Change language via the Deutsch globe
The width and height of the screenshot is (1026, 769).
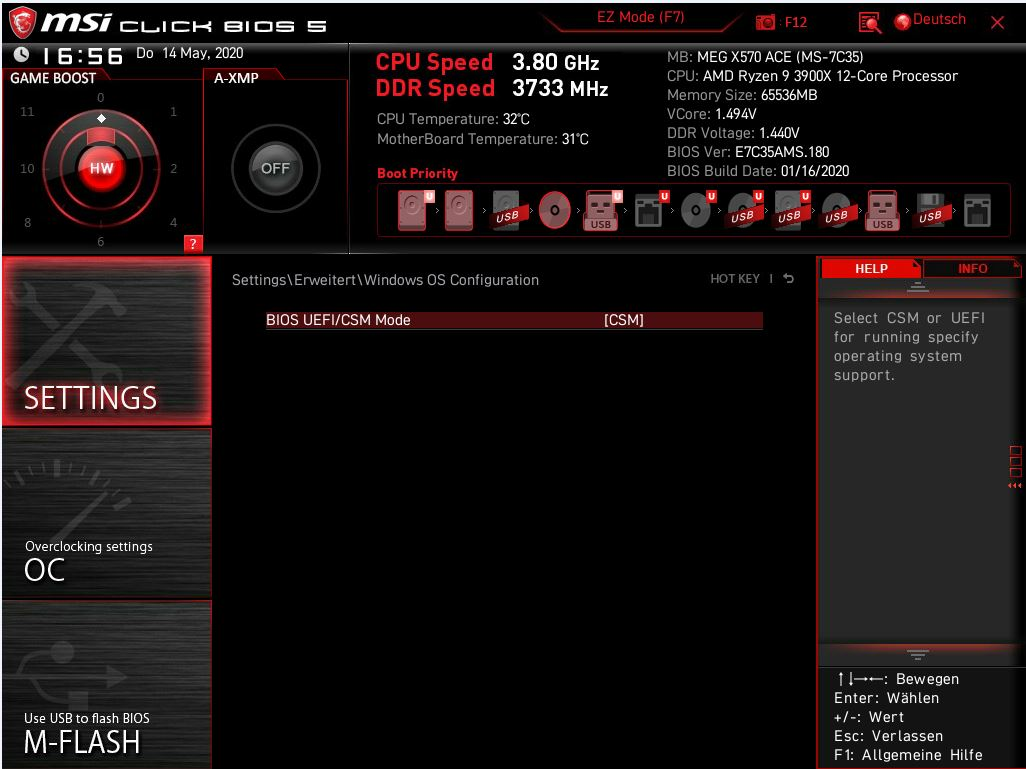point(930,20)
